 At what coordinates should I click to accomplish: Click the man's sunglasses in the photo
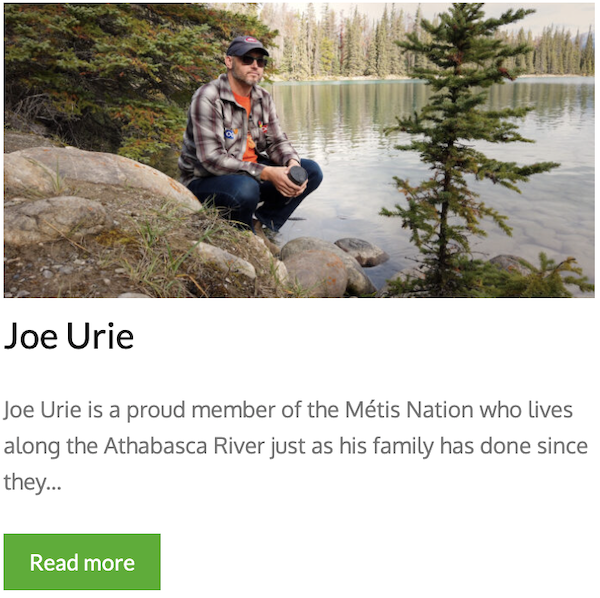coord(251,60)
